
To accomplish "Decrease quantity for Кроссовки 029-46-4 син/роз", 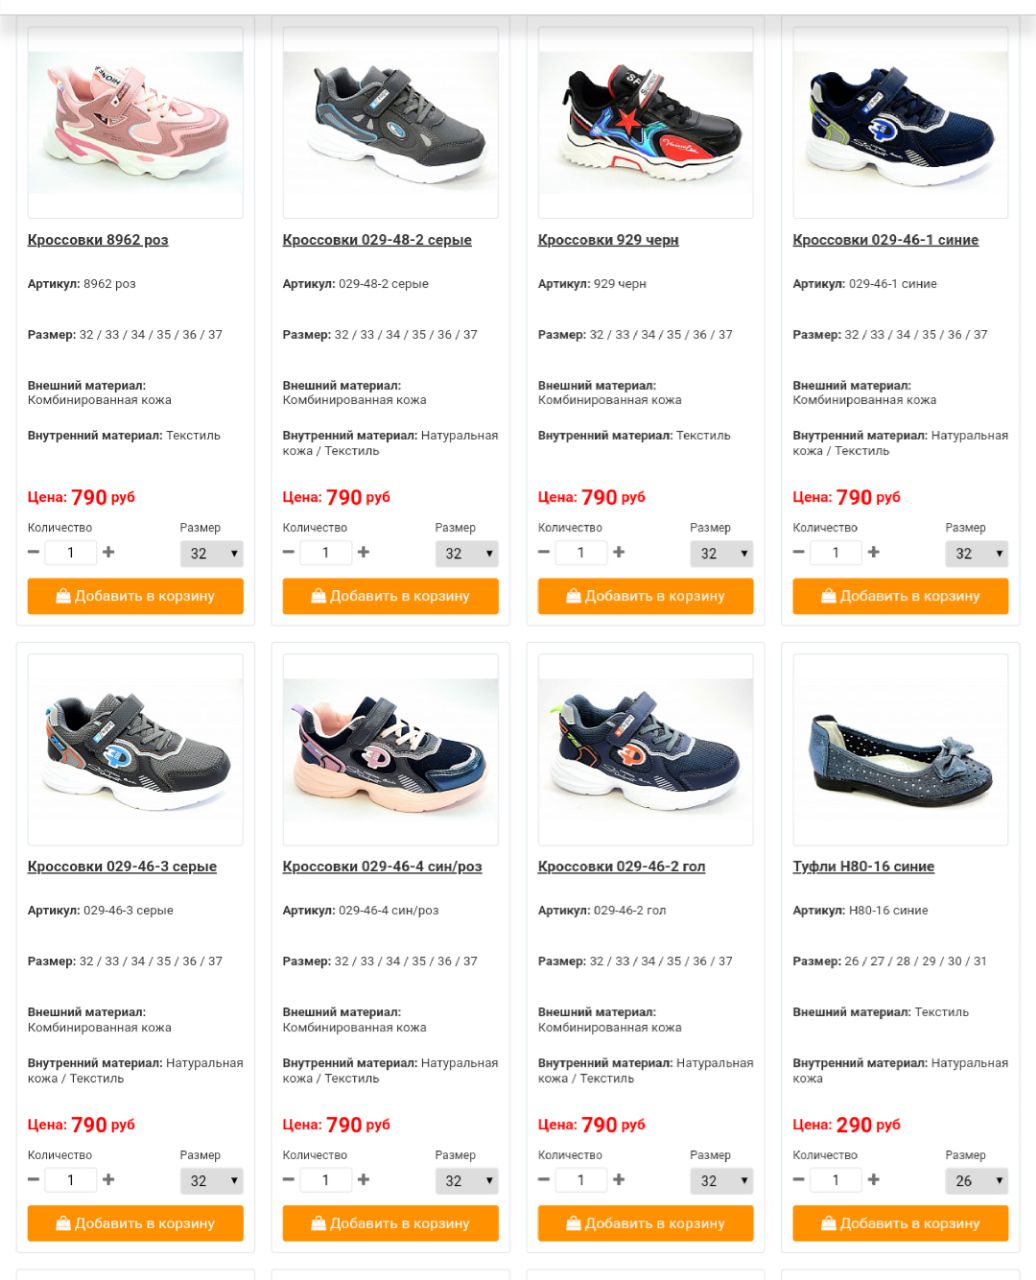I will click(x=289, y=1179).
